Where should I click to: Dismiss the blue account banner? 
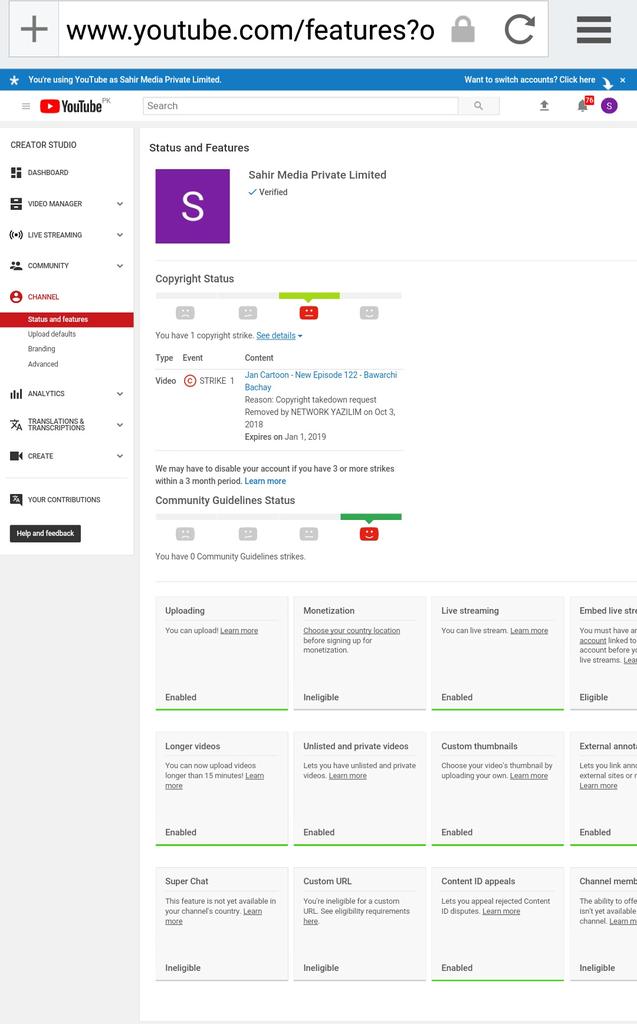point(623,80)
